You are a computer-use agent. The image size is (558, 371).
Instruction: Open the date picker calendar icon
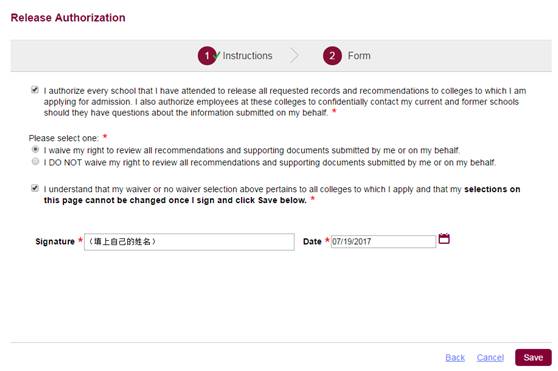click(444, 239)
